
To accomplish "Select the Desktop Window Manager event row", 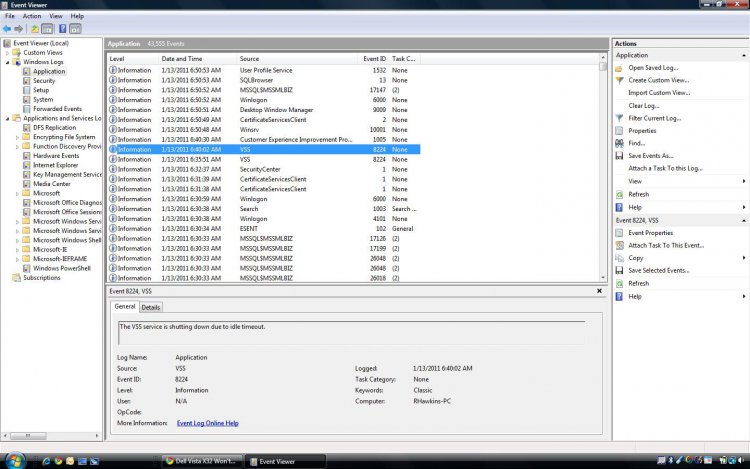I will 264,110.
